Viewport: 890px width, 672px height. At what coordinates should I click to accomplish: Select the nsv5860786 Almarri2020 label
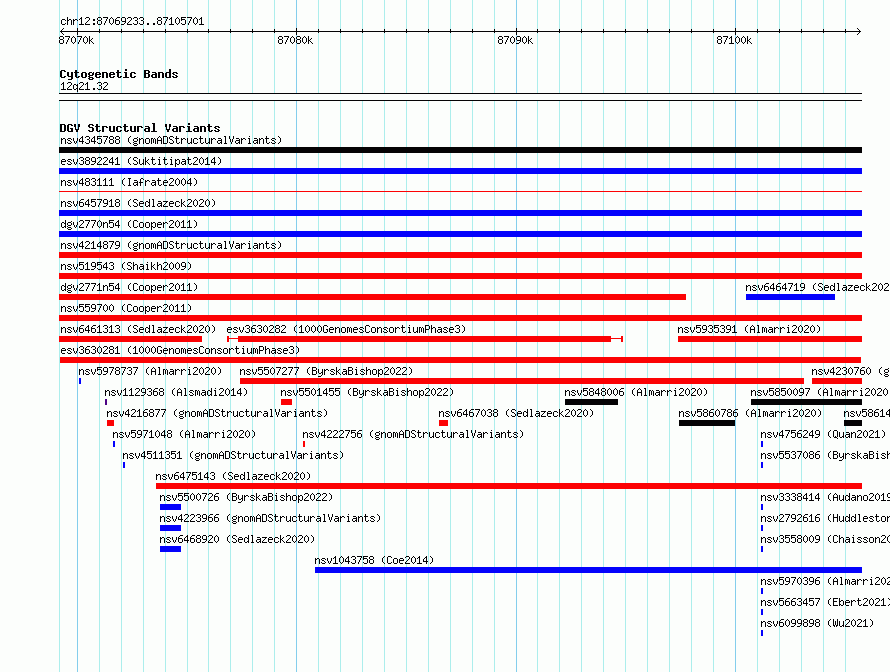point(750,413)
